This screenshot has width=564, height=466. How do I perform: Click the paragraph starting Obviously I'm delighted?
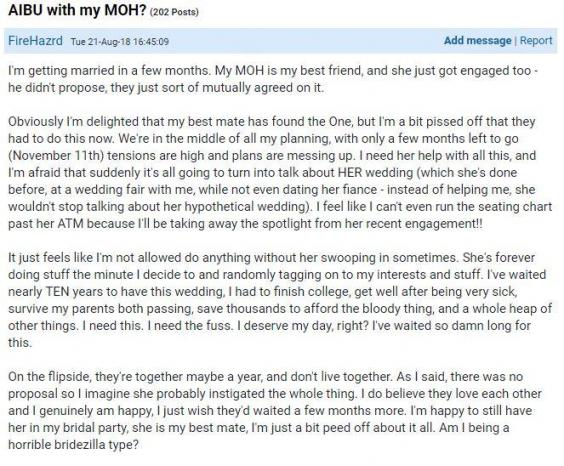[280, 173]
